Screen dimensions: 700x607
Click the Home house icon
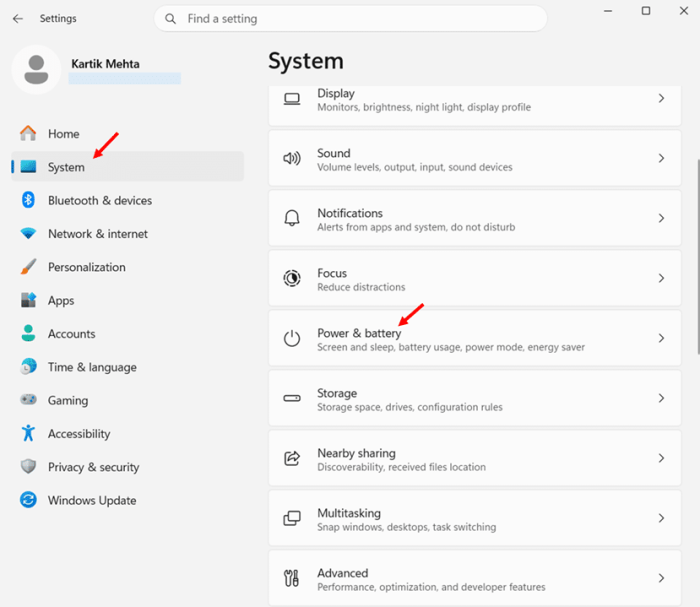(x=28, y=133)
